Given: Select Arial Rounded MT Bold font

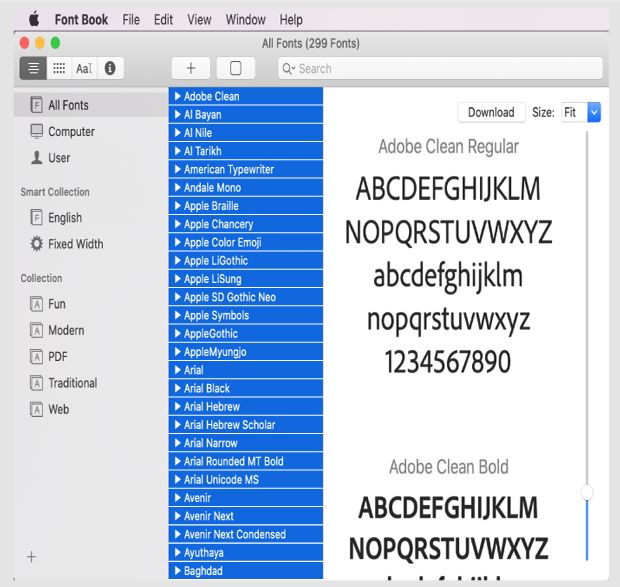Looking at the screenshot, I should point(246,461).
